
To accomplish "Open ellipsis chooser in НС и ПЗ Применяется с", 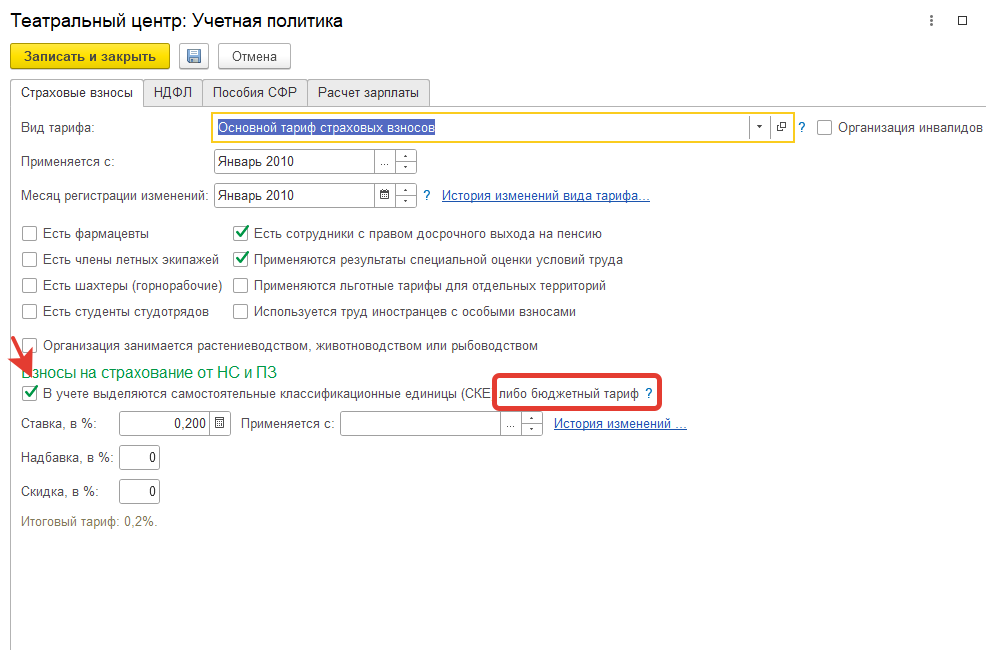I will pyautogui.click(x=510, y=424).
